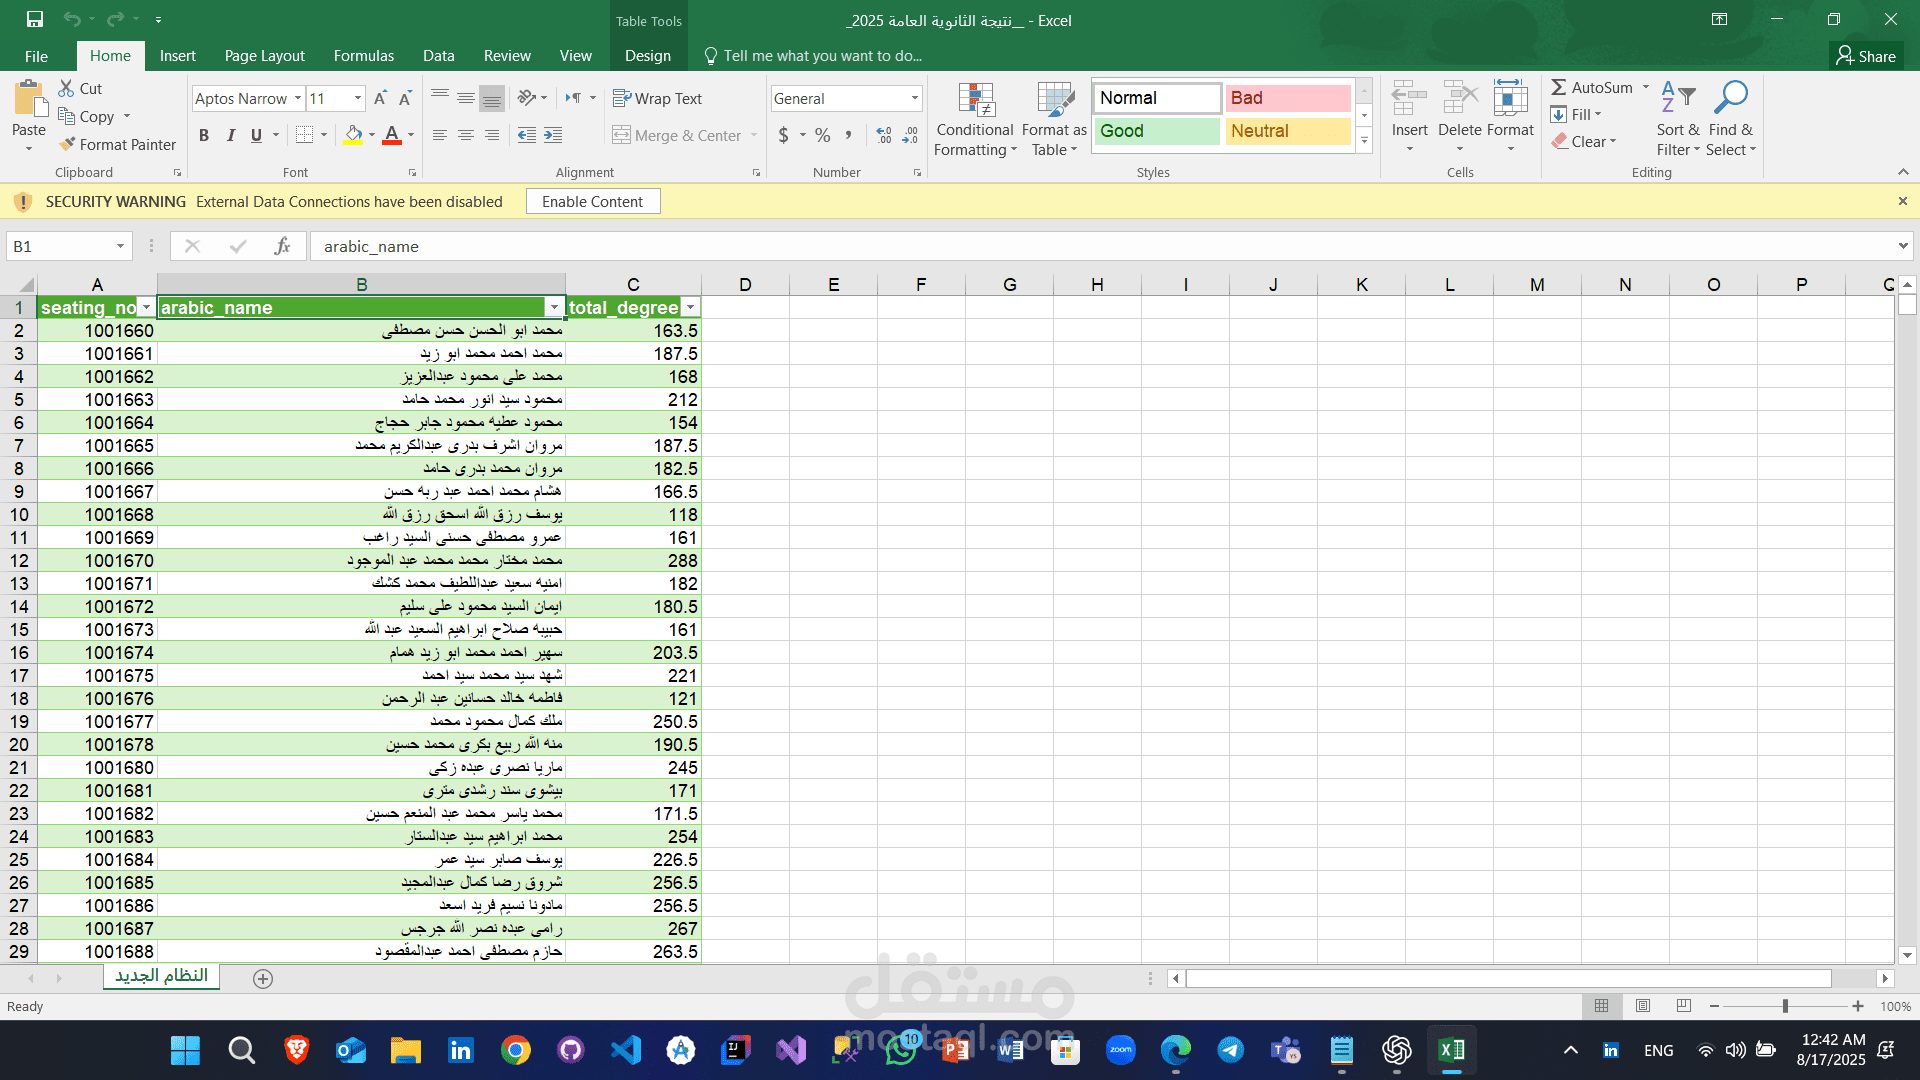Image resolution: width=1920 pixels, height=1080 pixels.
Task: Open the Aptos Narrow font name dropdown
Action: coord(297,98)
